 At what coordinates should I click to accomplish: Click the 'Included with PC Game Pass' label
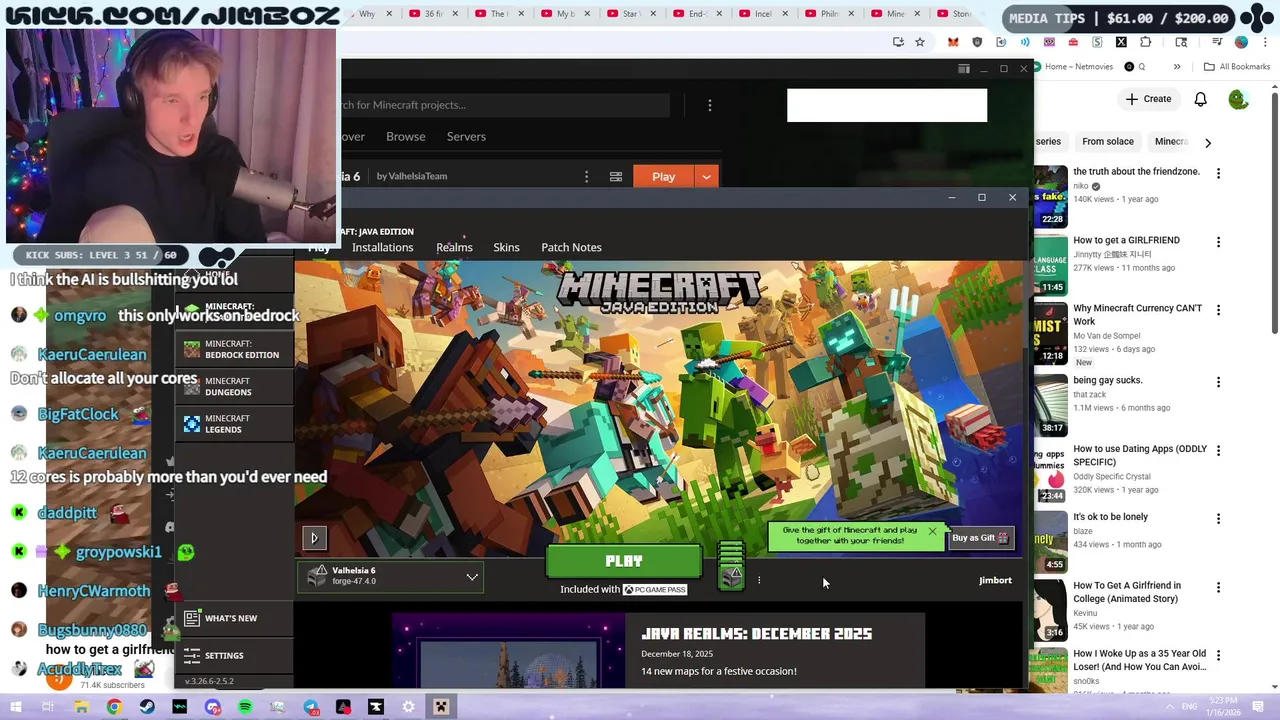(624, 589)
